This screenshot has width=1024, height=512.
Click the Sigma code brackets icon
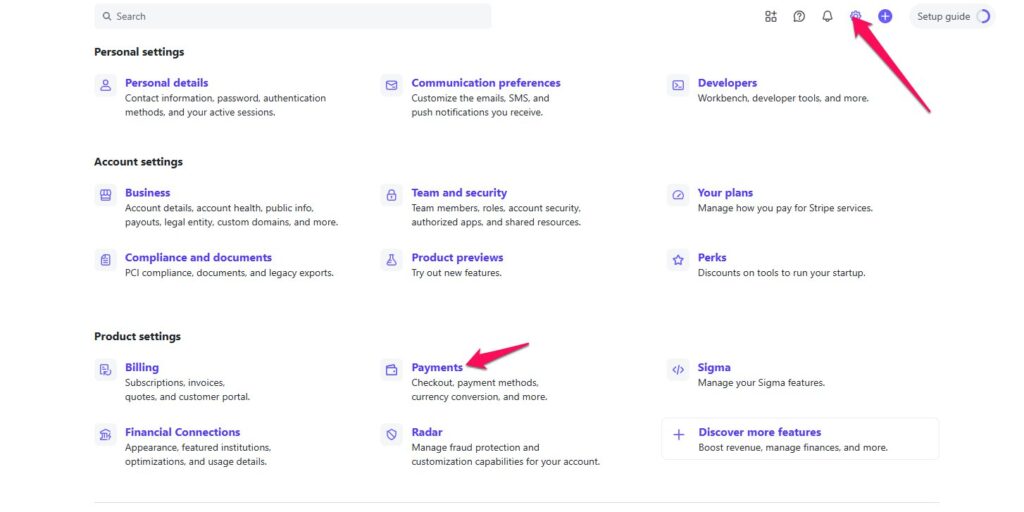click(x=678, y=370)
